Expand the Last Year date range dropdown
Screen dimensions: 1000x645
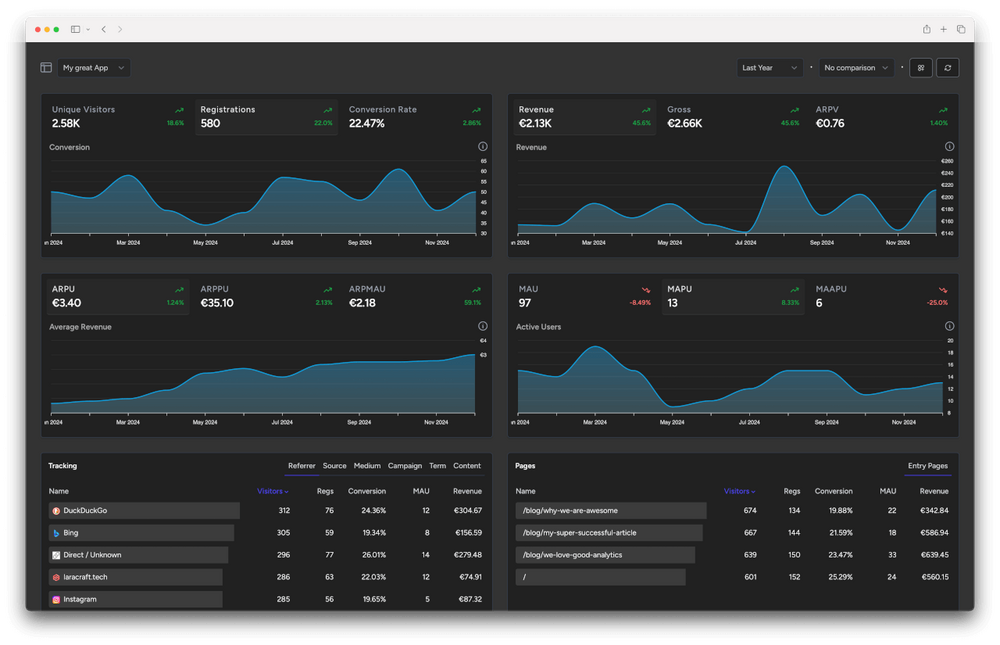coord(769,68)
